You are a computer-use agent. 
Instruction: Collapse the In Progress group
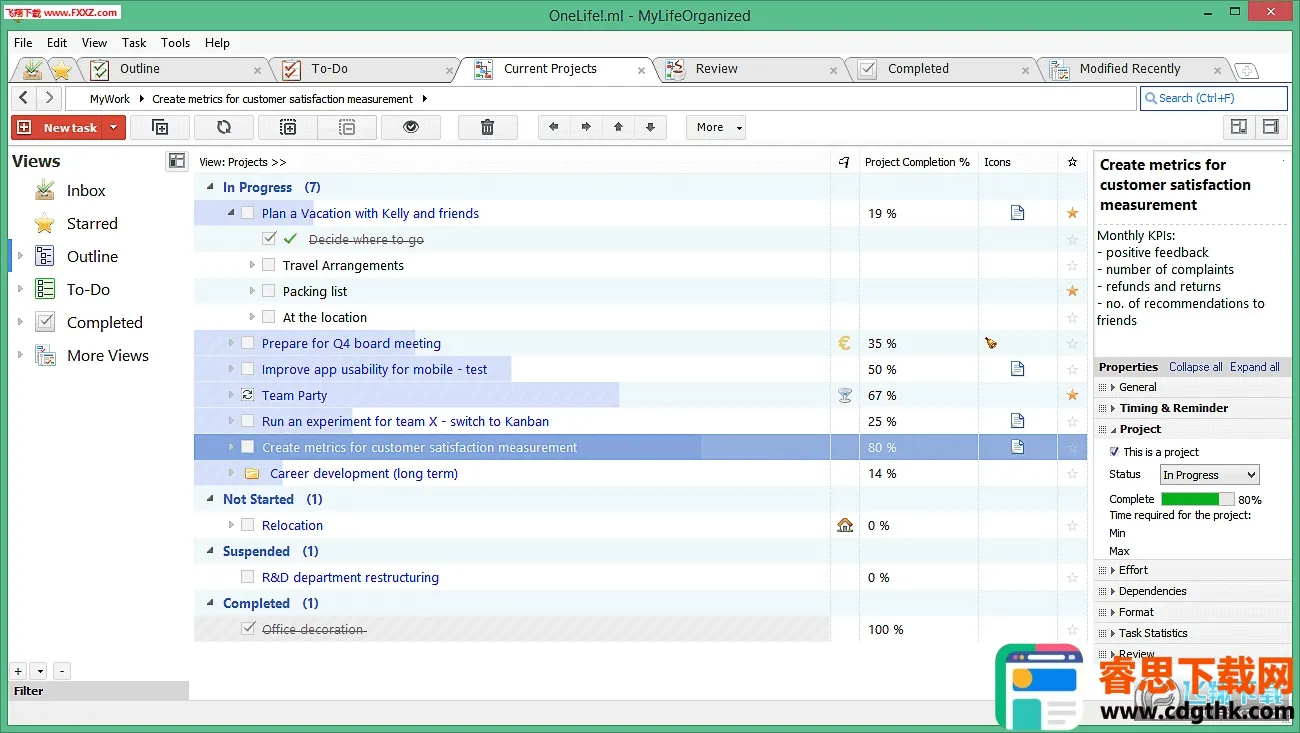[210, 187]
